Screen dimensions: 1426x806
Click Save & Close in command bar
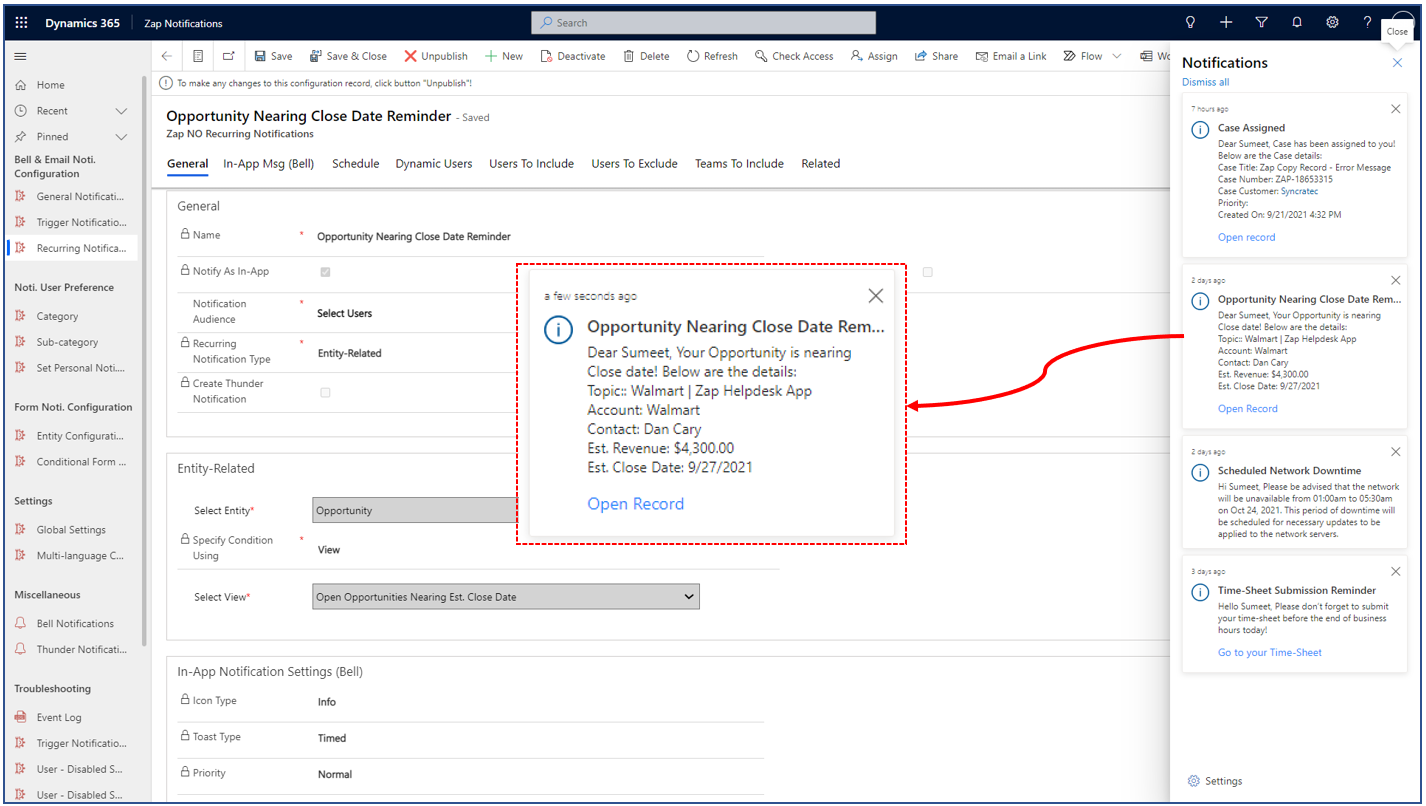[x=348, y=56]
